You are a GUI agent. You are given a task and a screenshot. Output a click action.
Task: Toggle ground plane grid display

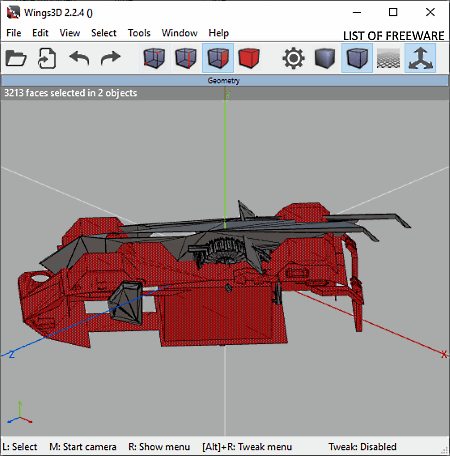(388, 58)
